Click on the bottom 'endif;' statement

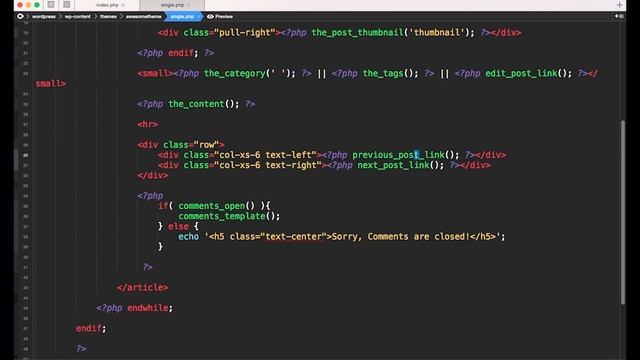click(91, 328)
